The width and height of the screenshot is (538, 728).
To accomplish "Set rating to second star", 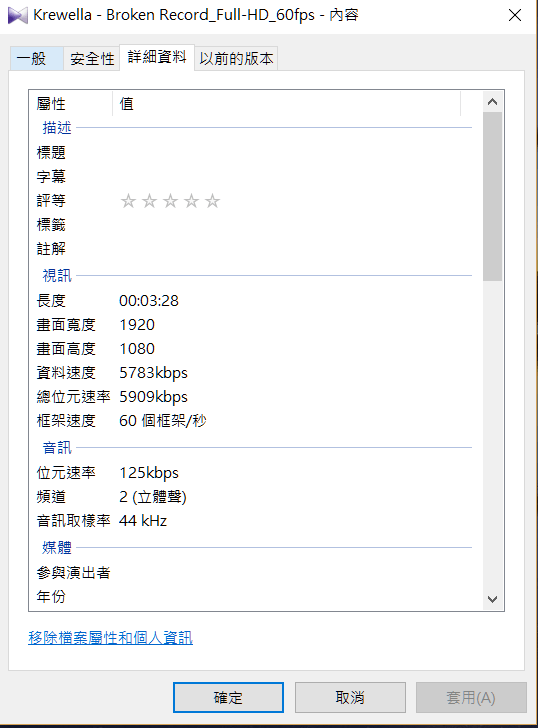I will coord(149,201).
